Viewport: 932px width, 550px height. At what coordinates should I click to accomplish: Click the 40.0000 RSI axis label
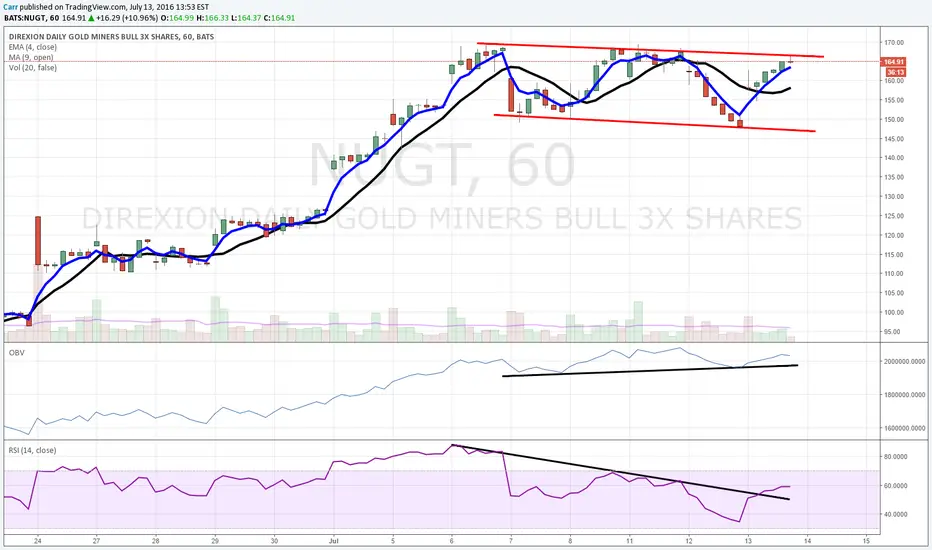896,514
